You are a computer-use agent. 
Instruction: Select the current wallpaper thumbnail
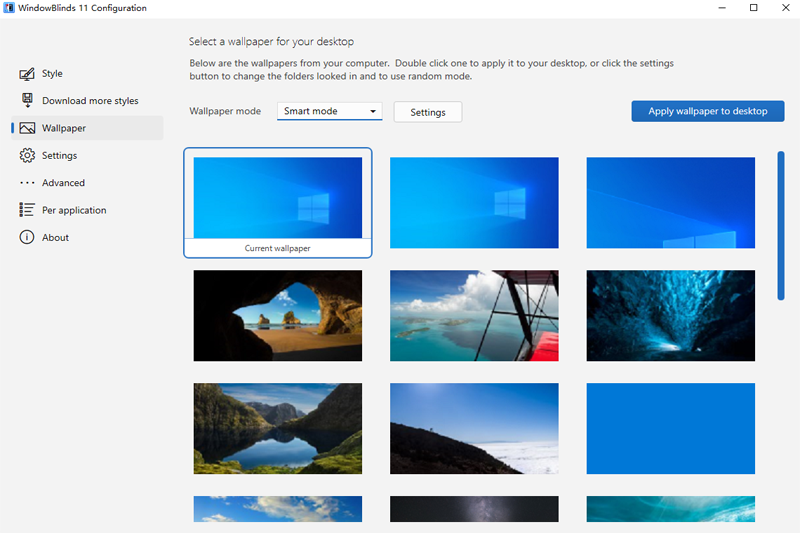click(x=278, y=198)
